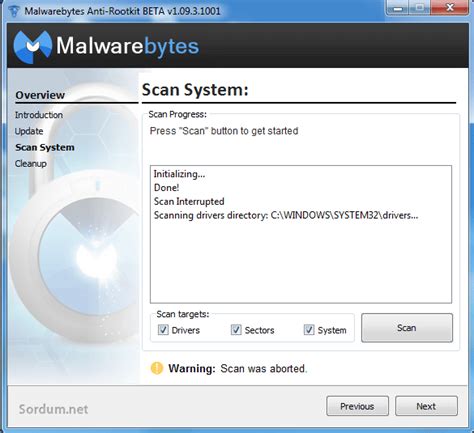Minimize the Anti-Rootkit window

point(398,7)
